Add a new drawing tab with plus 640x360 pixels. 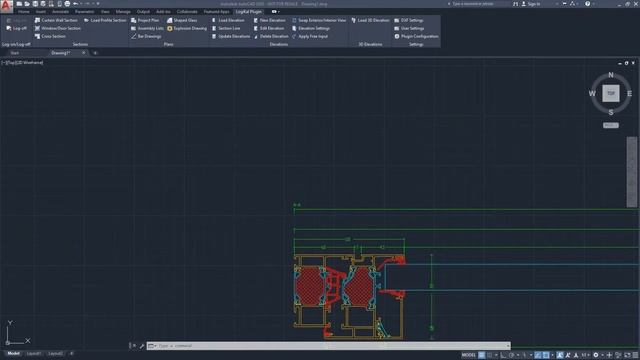tap(95, 53)
